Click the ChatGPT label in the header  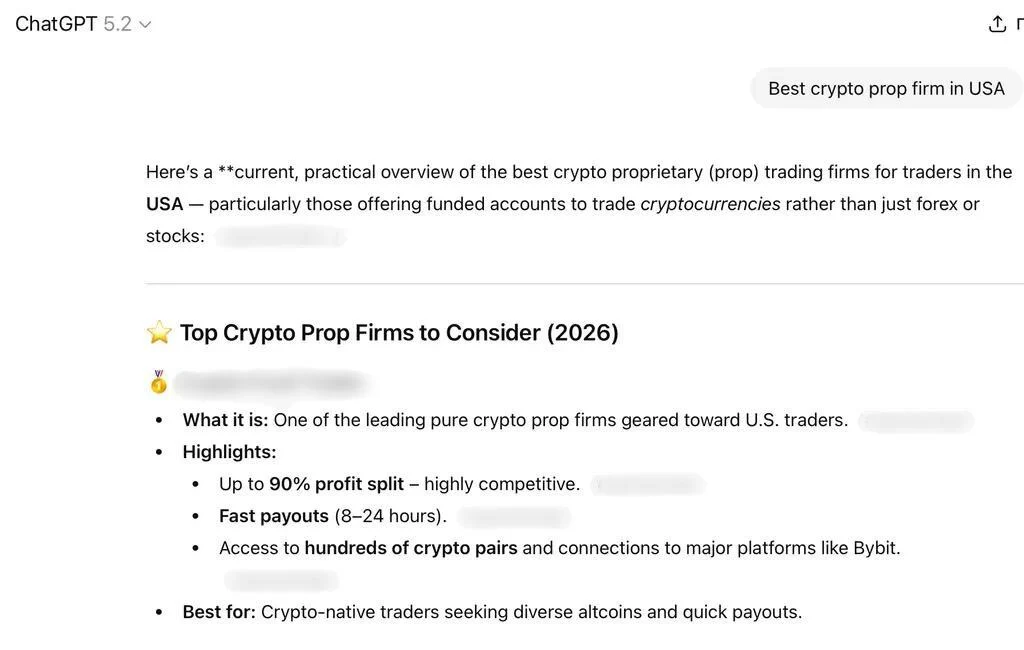[x=57, y=23]
